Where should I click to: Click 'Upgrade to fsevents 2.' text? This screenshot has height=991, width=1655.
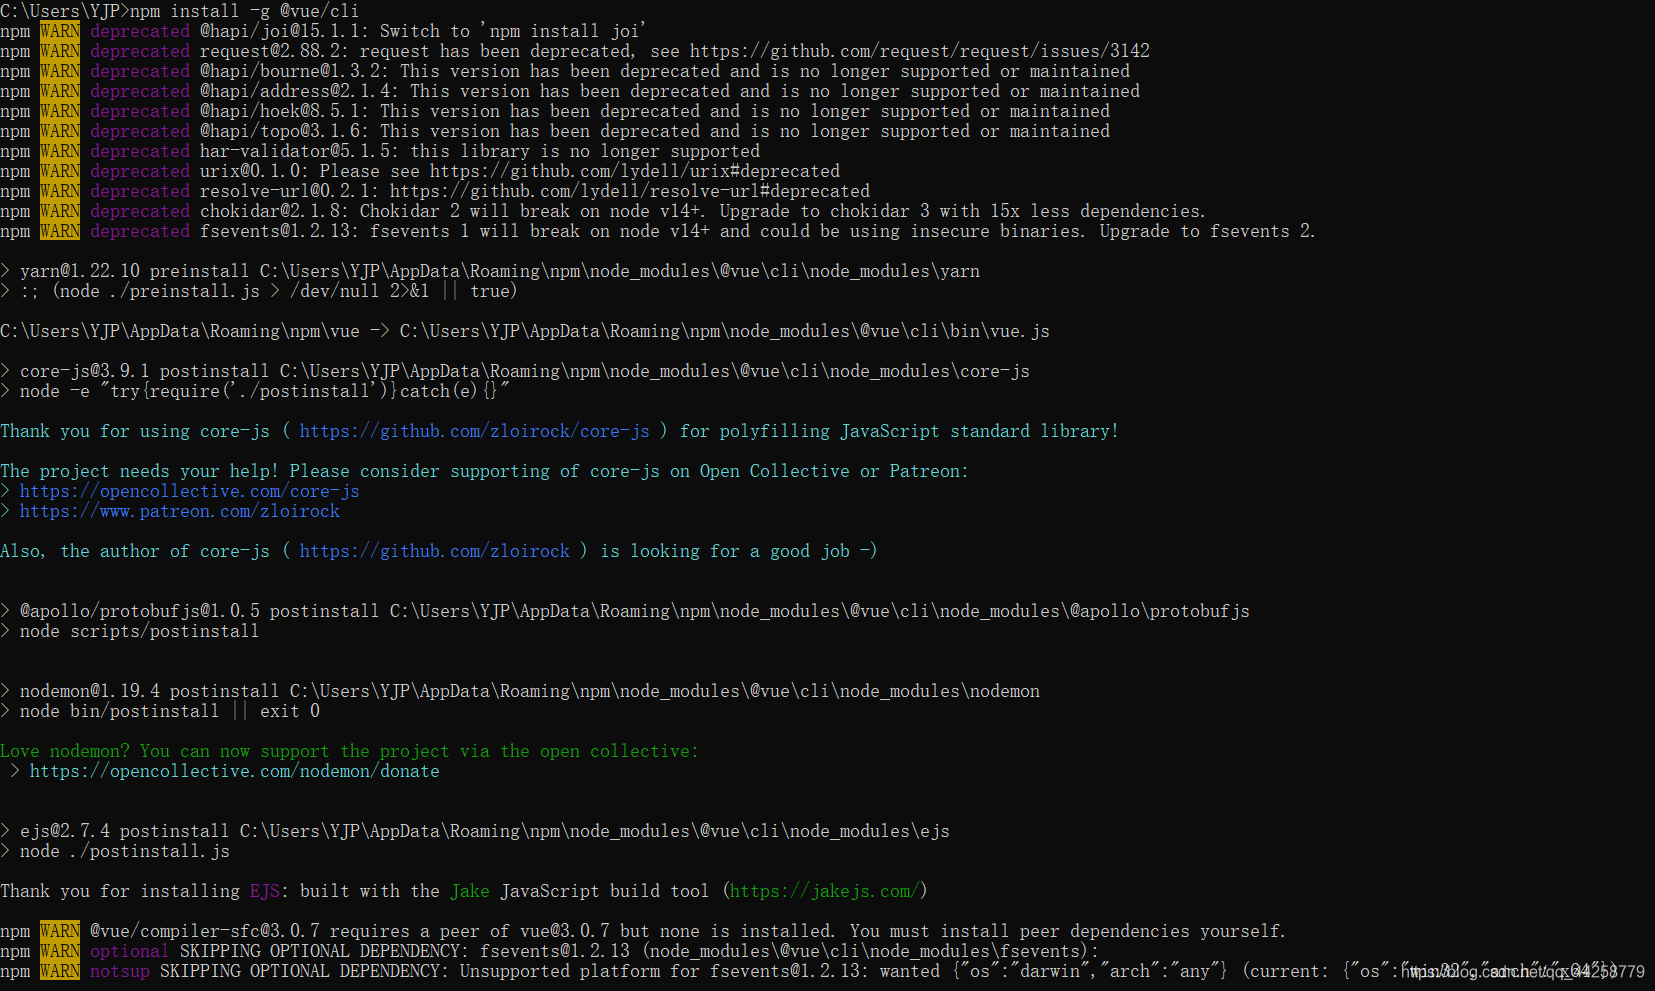pyautogui.click(x=1207, y=231)
